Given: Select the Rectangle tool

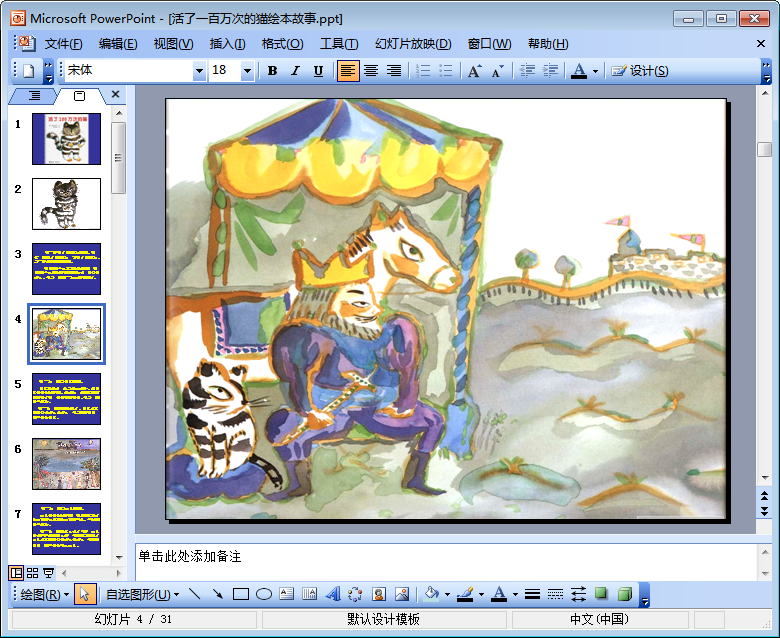Looking at the screenshot, I should 241,594.
